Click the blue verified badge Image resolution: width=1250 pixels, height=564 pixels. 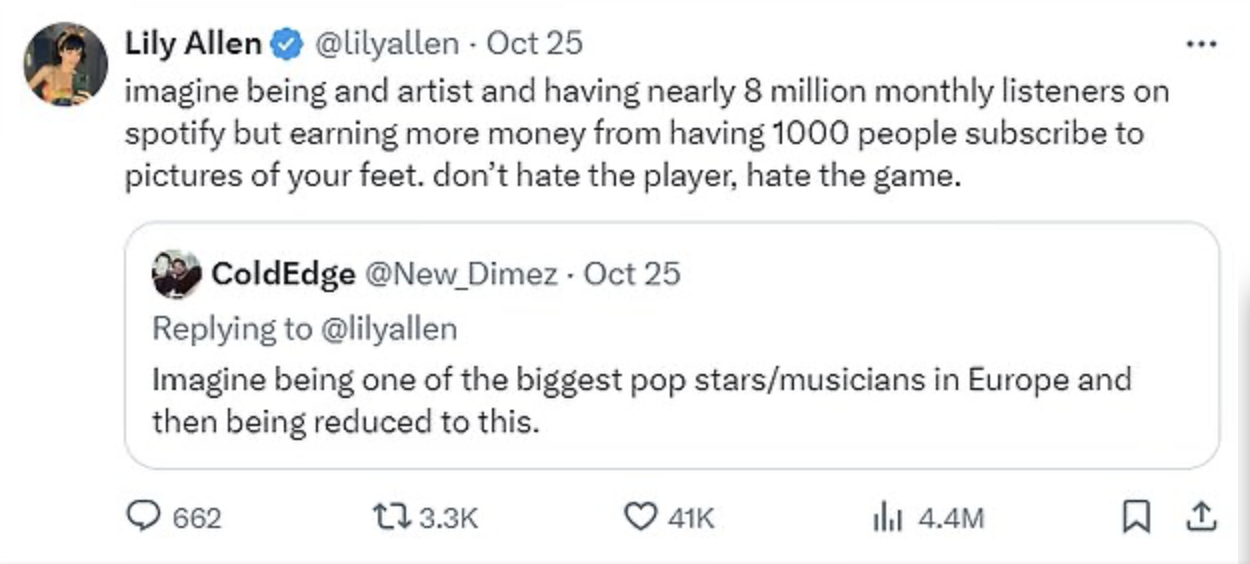coord(287,44)
